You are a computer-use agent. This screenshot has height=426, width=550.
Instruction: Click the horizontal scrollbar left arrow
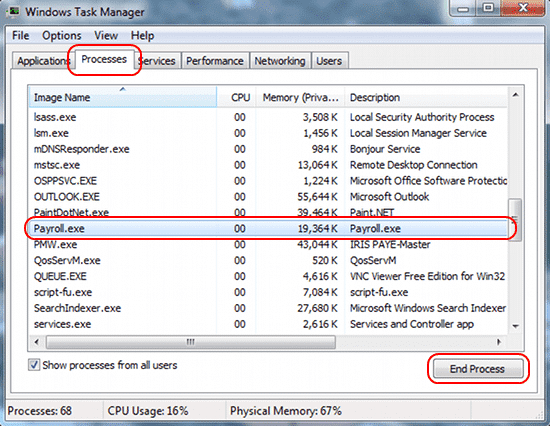point(36,341)
